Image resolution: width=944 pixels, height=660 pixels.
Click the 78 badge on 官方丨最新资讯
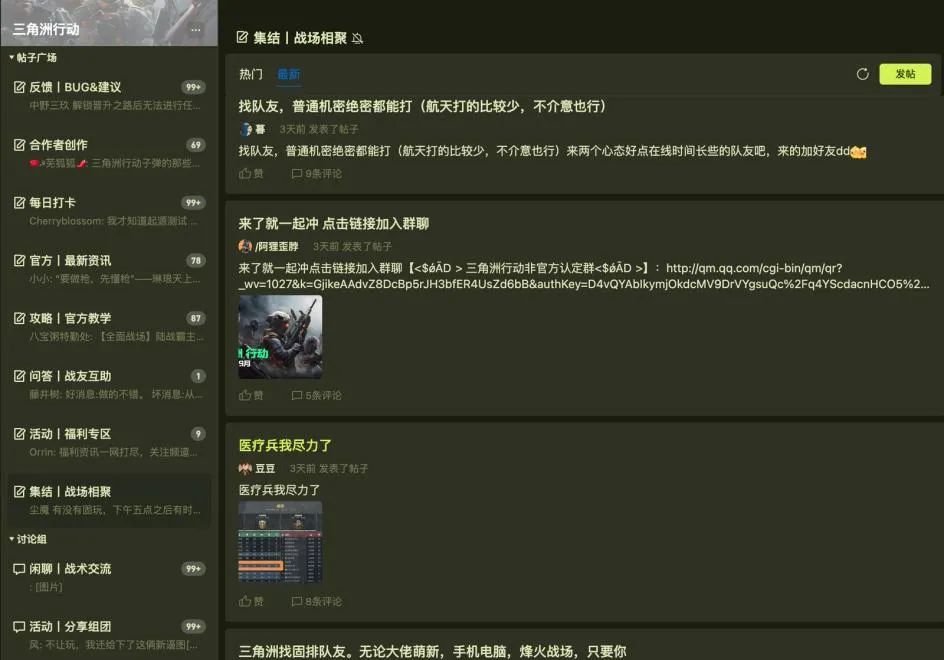[196, 261]
